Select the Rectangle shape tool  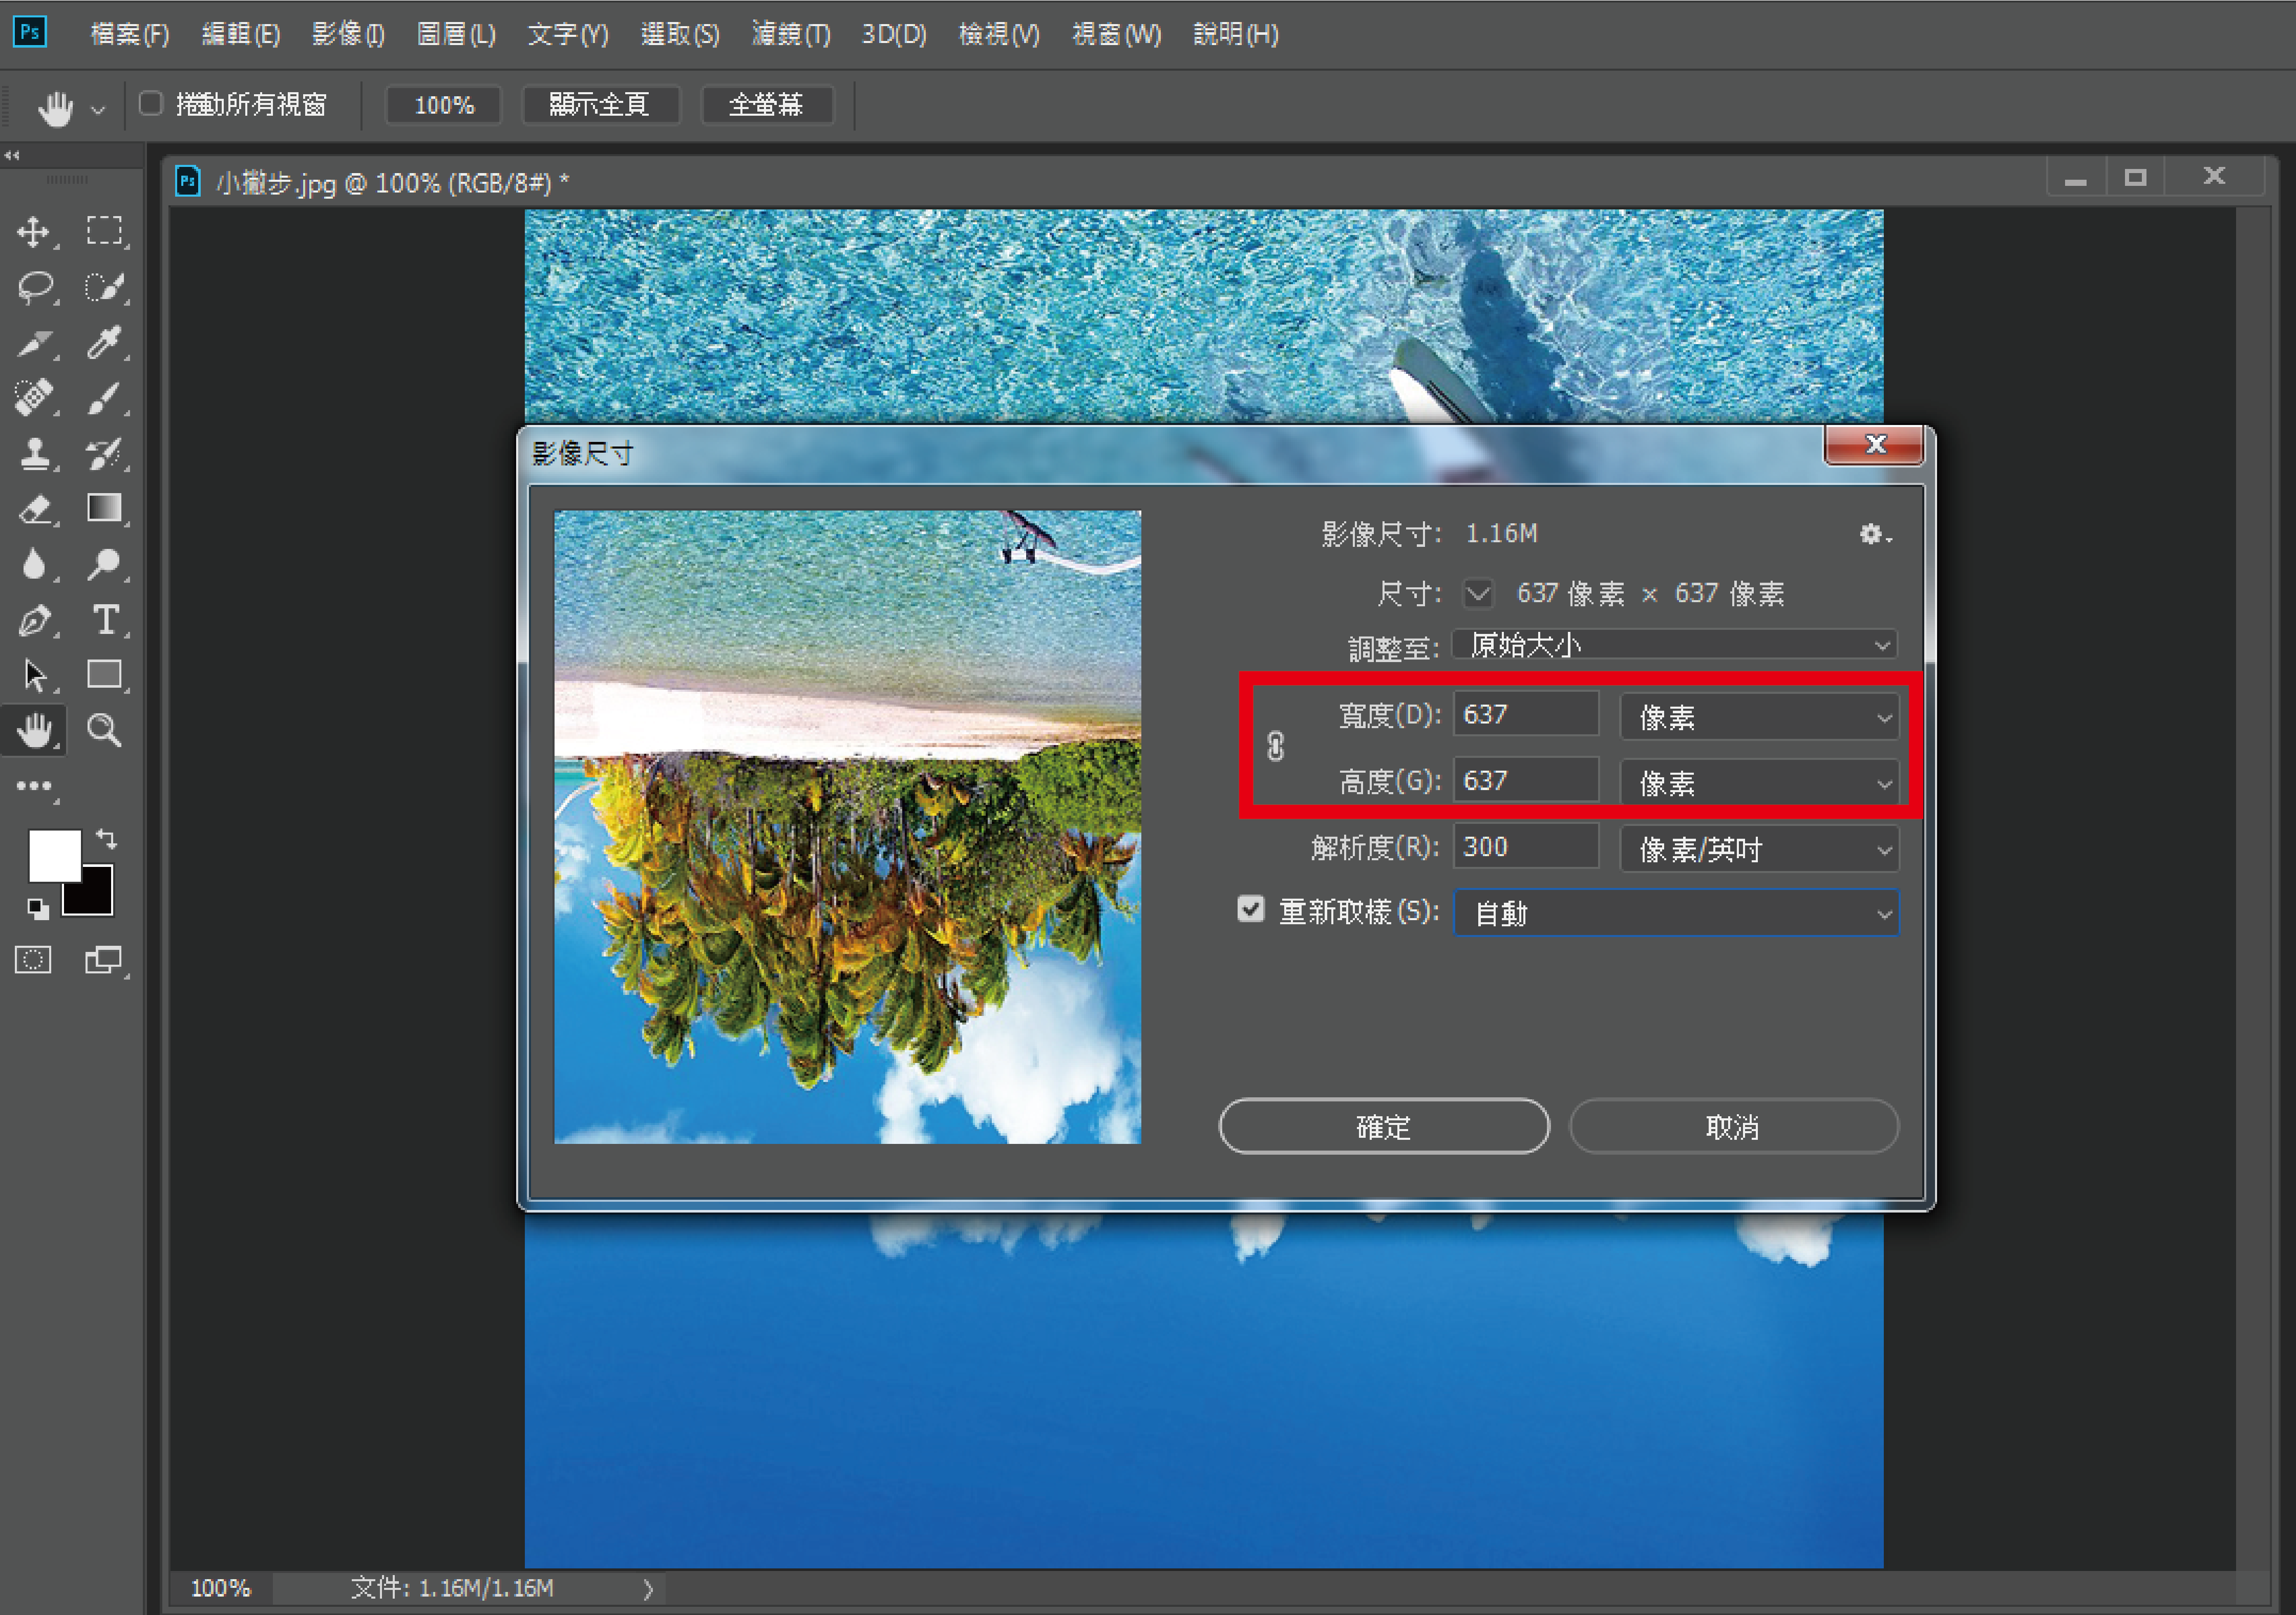pyautogui.click(x=104, y=676)
